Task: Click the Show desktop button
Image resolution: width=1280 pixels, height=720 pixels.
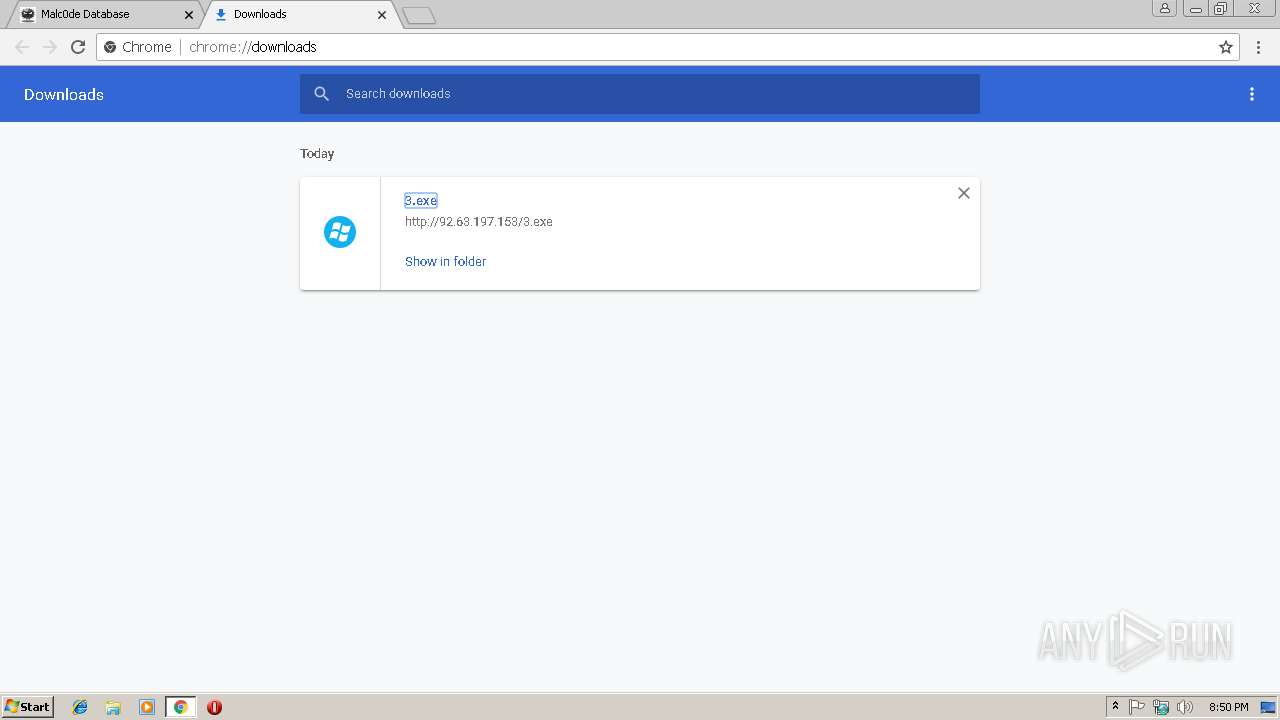Action: pos(1268,707)
